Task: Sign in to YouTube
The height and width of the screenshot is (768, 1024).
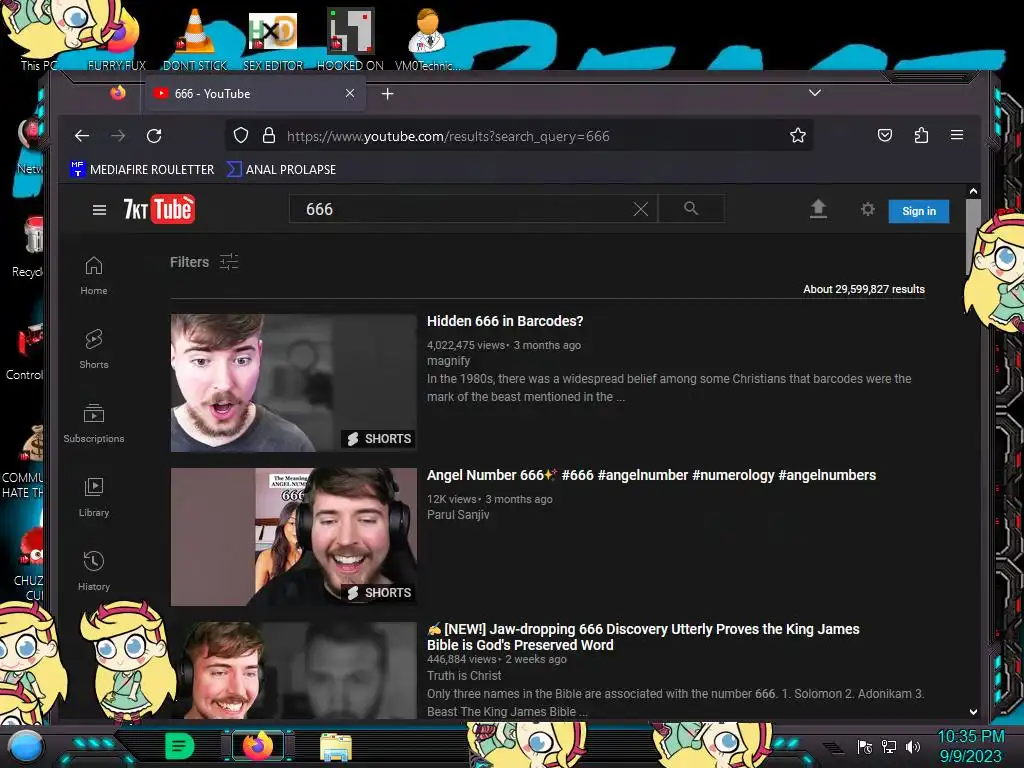Action: [x=918, y=211]
